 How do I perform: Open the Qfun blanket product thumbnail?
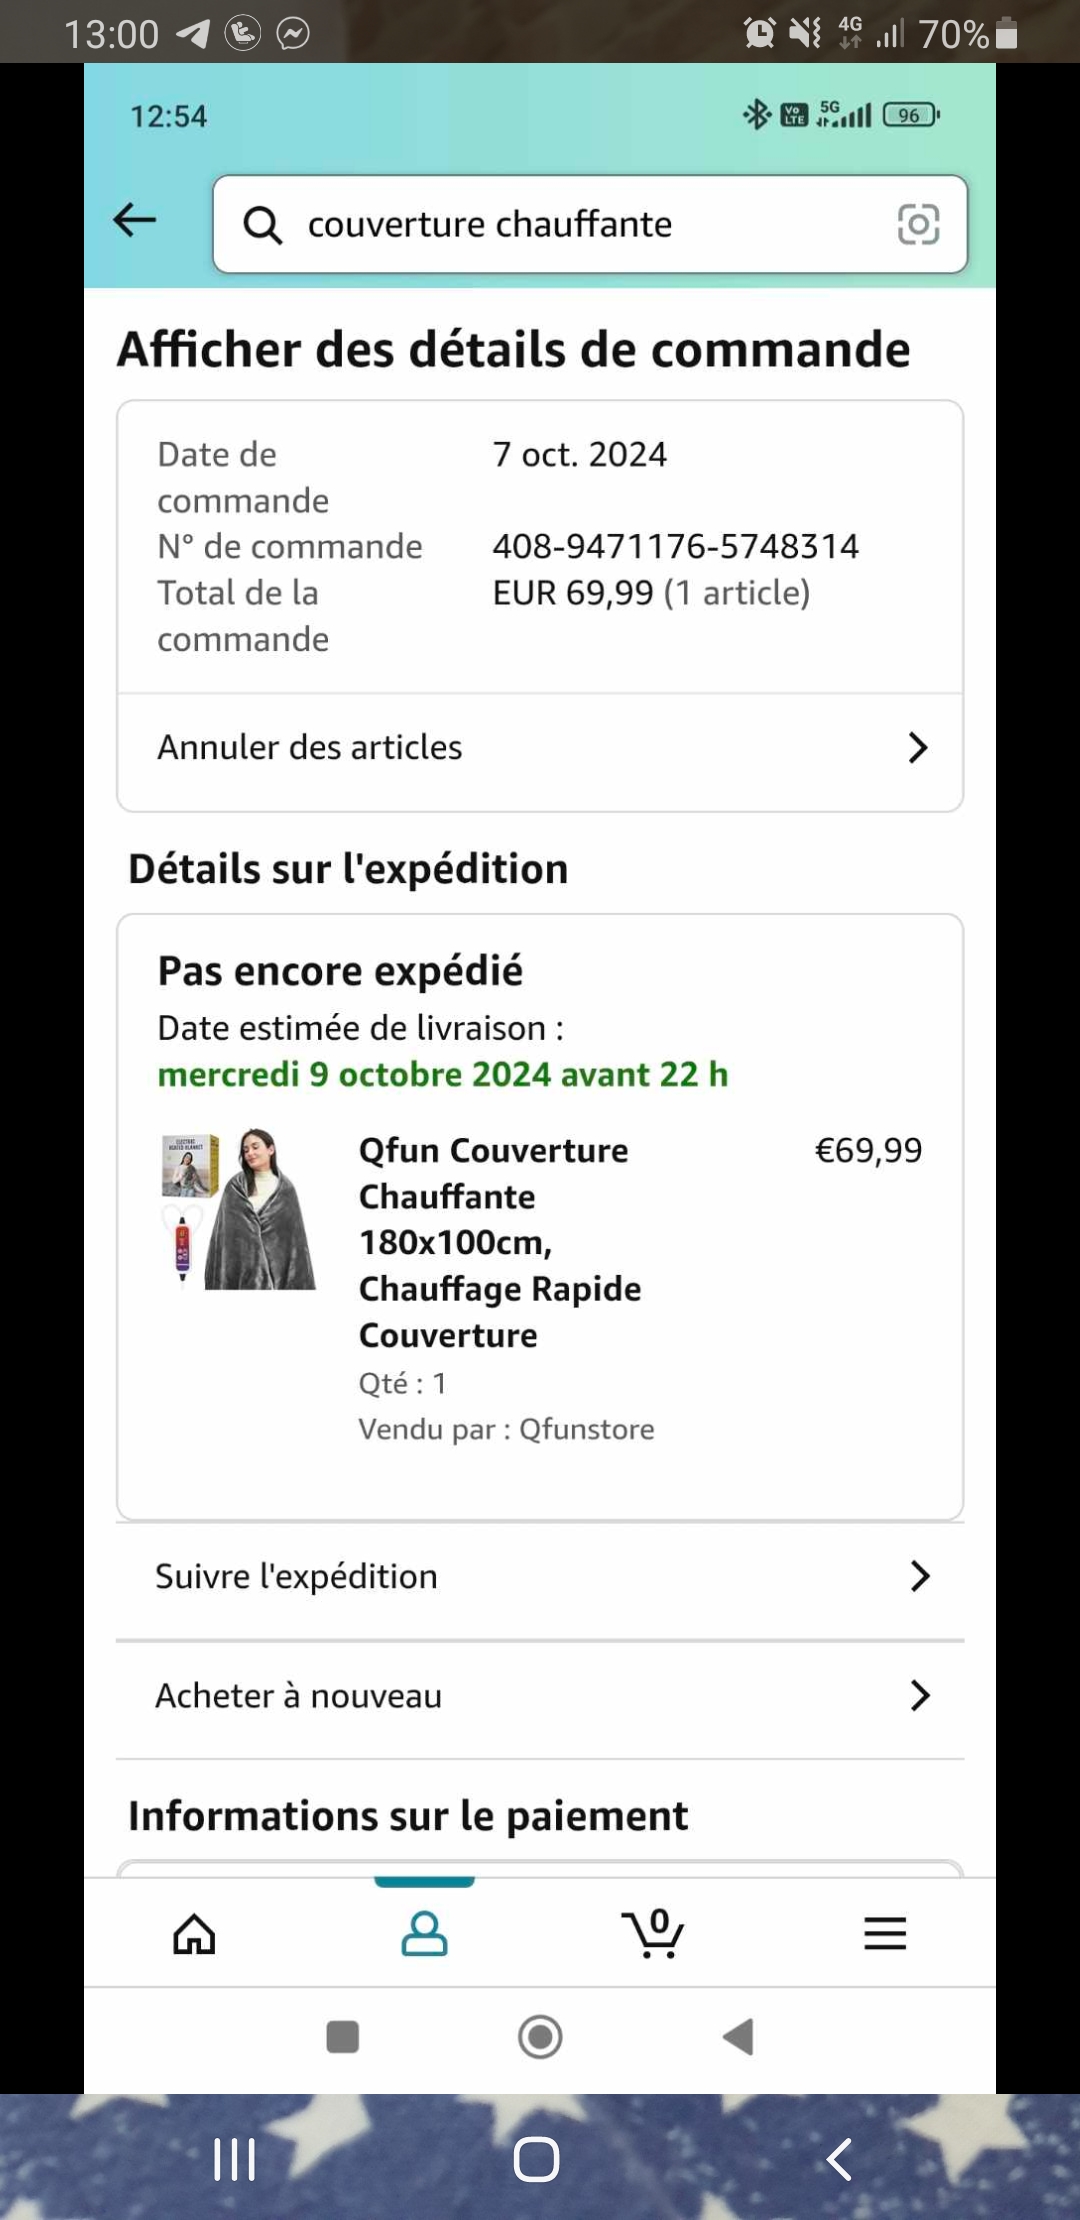tap(240, 1208)
